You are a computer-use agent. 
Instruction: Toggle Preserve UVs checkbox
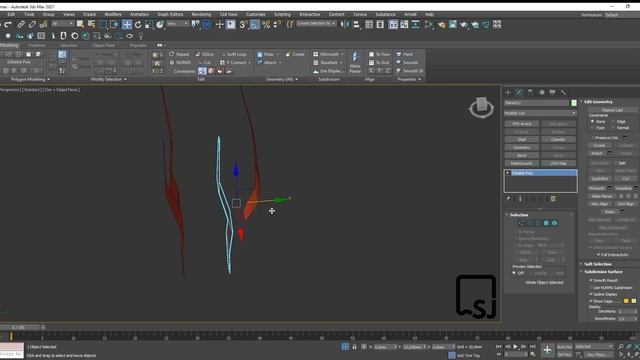tap(593, 138)
